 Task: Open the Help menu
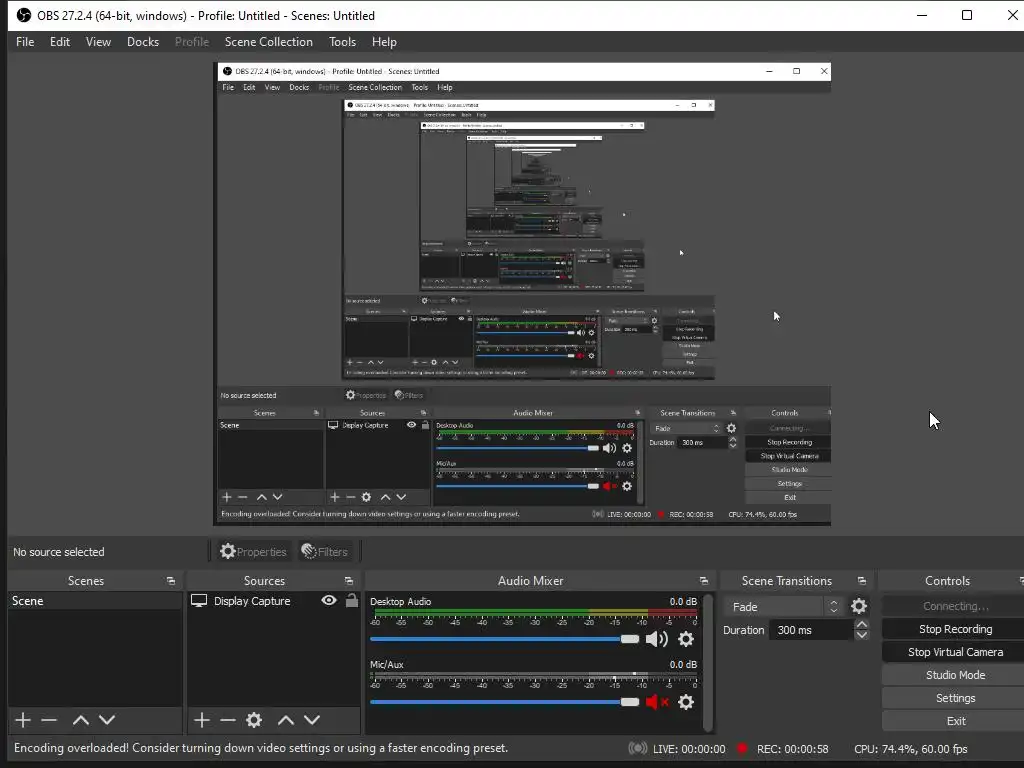pos(384,42)
